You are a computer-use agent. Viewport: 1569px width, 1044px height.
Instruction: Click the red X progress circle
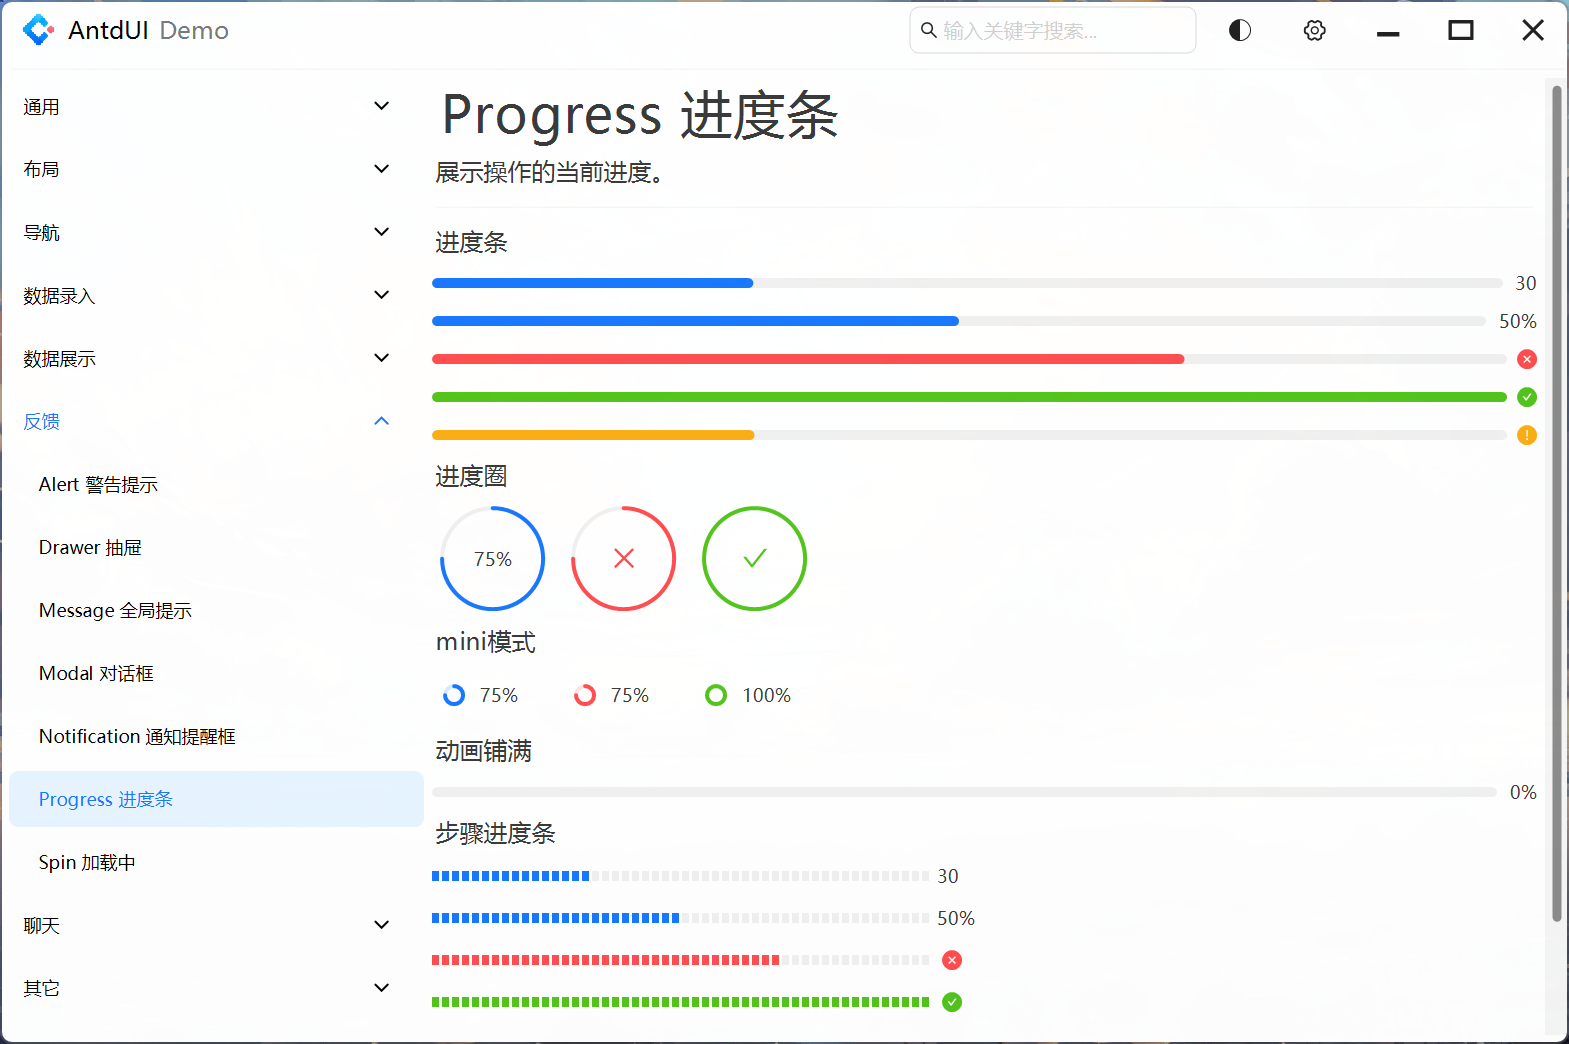pyautogui.click(x=623, y=558)
